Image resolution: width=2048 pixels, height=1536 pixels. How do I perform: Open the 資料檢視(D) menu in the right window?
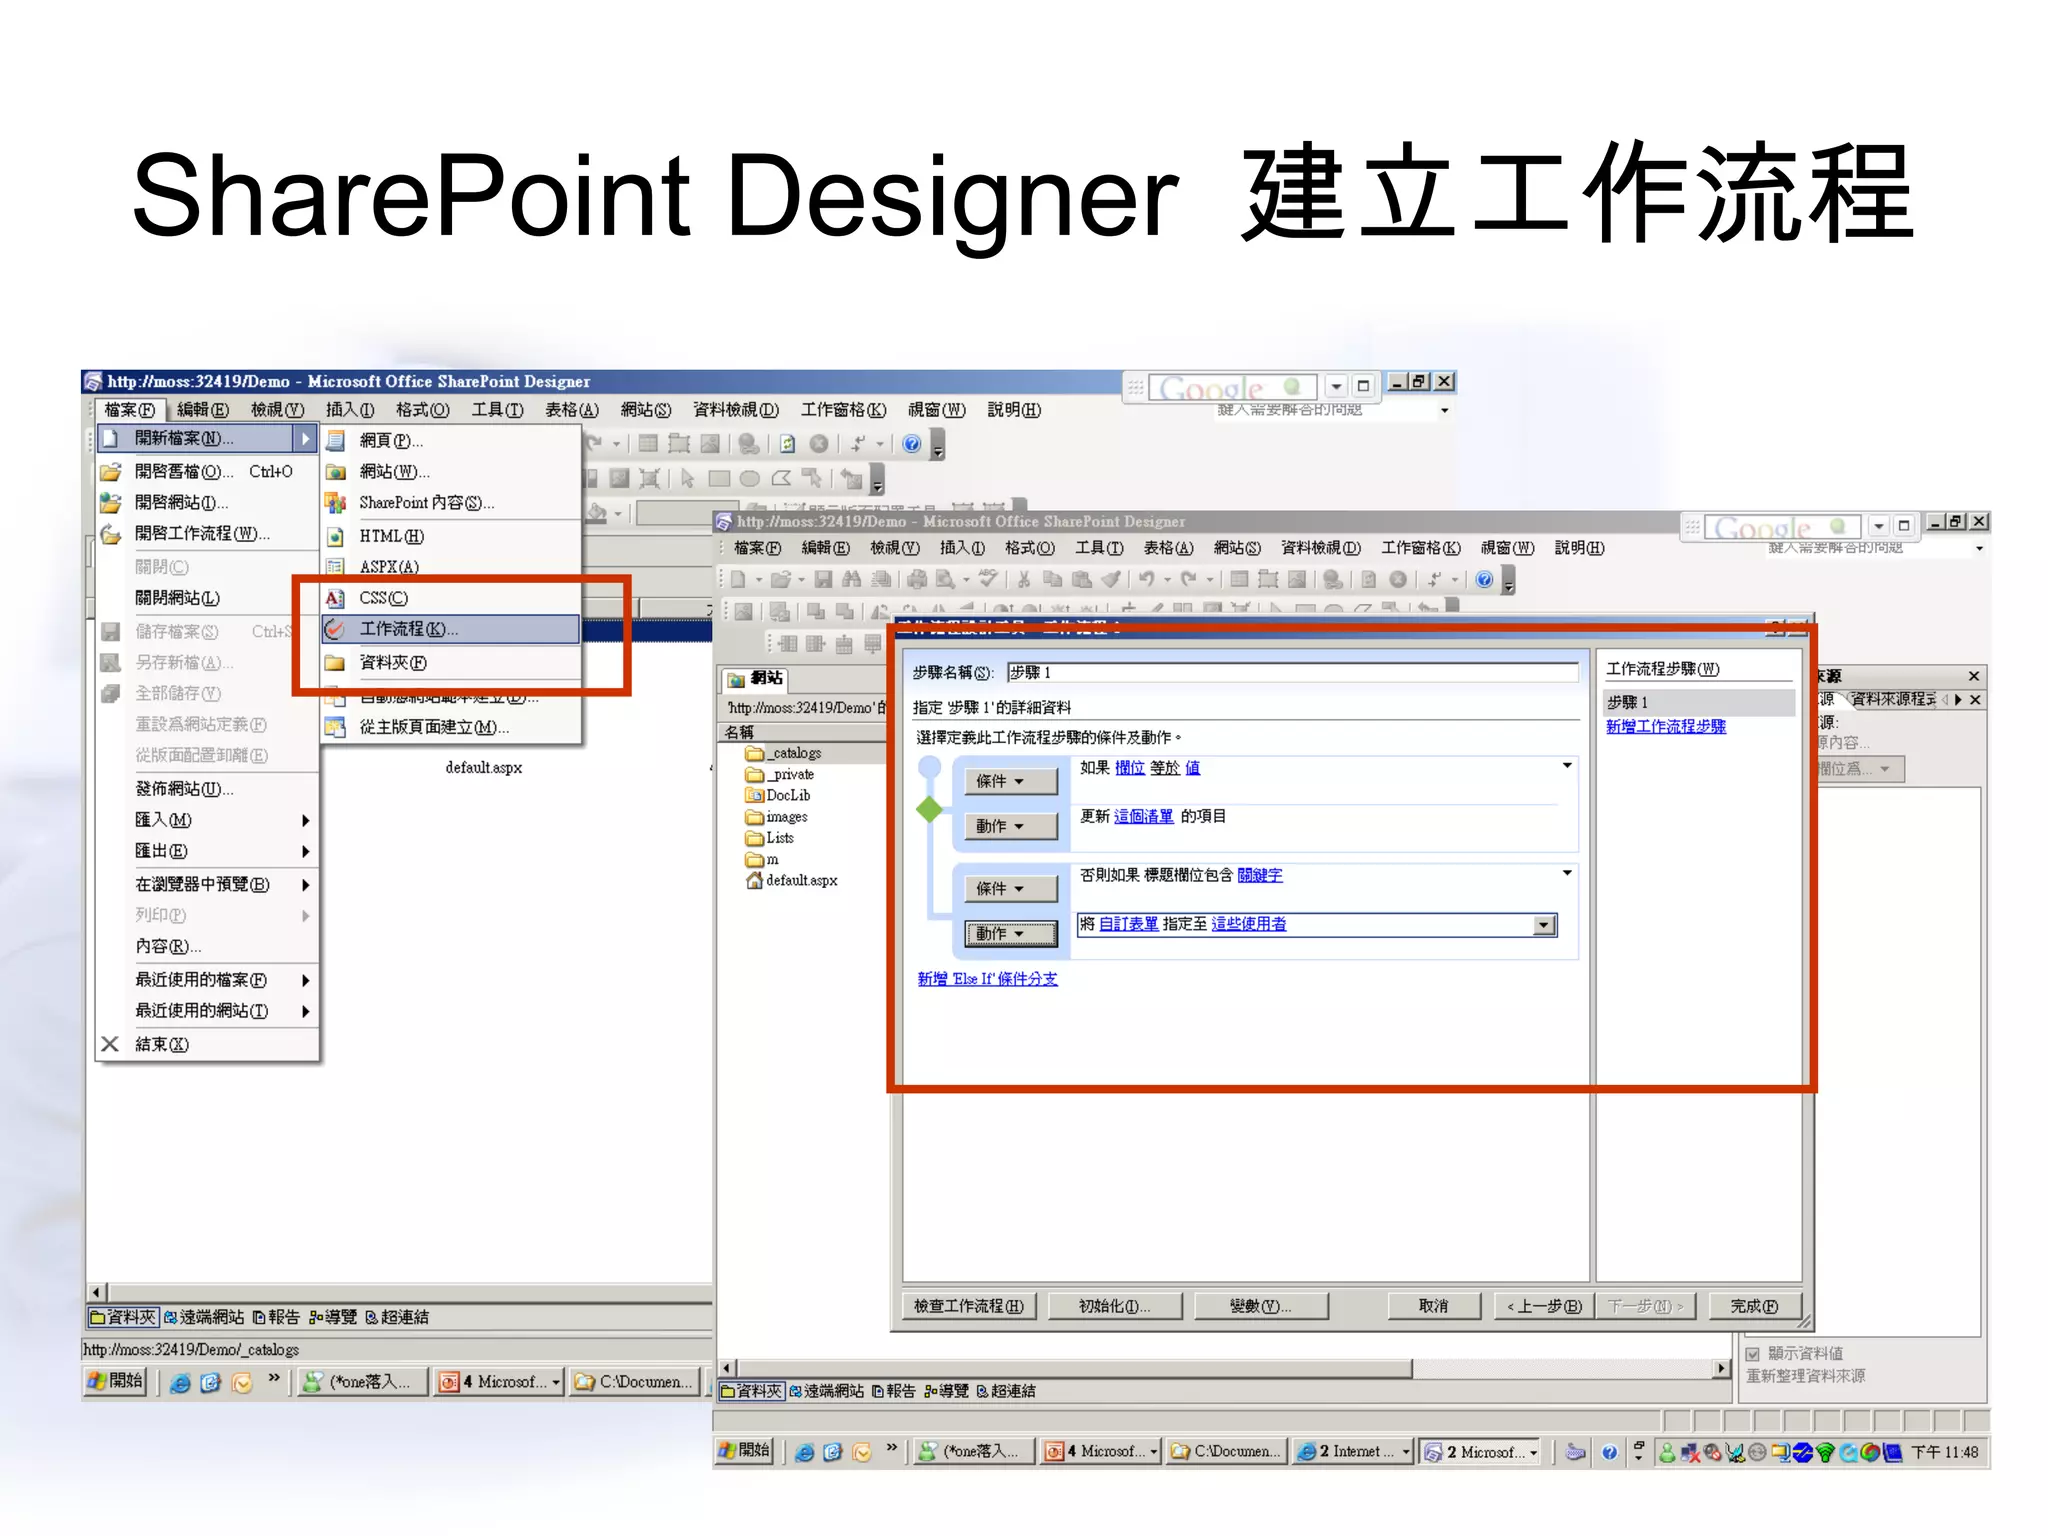(x=1321, y=548)
